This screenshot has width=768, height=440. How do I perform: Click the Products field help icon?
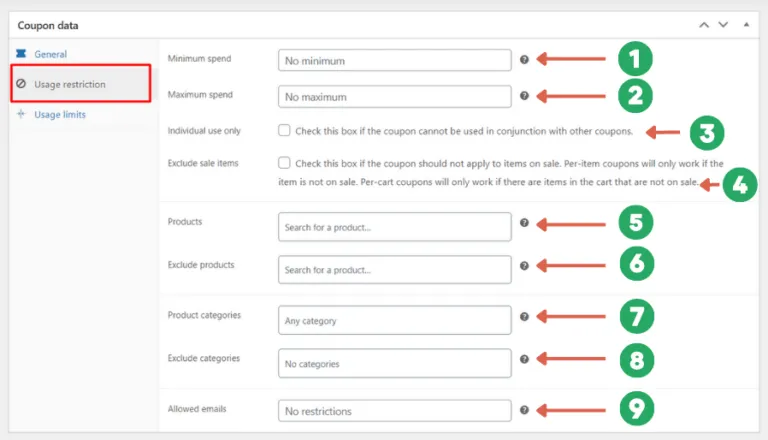(524, 223)
